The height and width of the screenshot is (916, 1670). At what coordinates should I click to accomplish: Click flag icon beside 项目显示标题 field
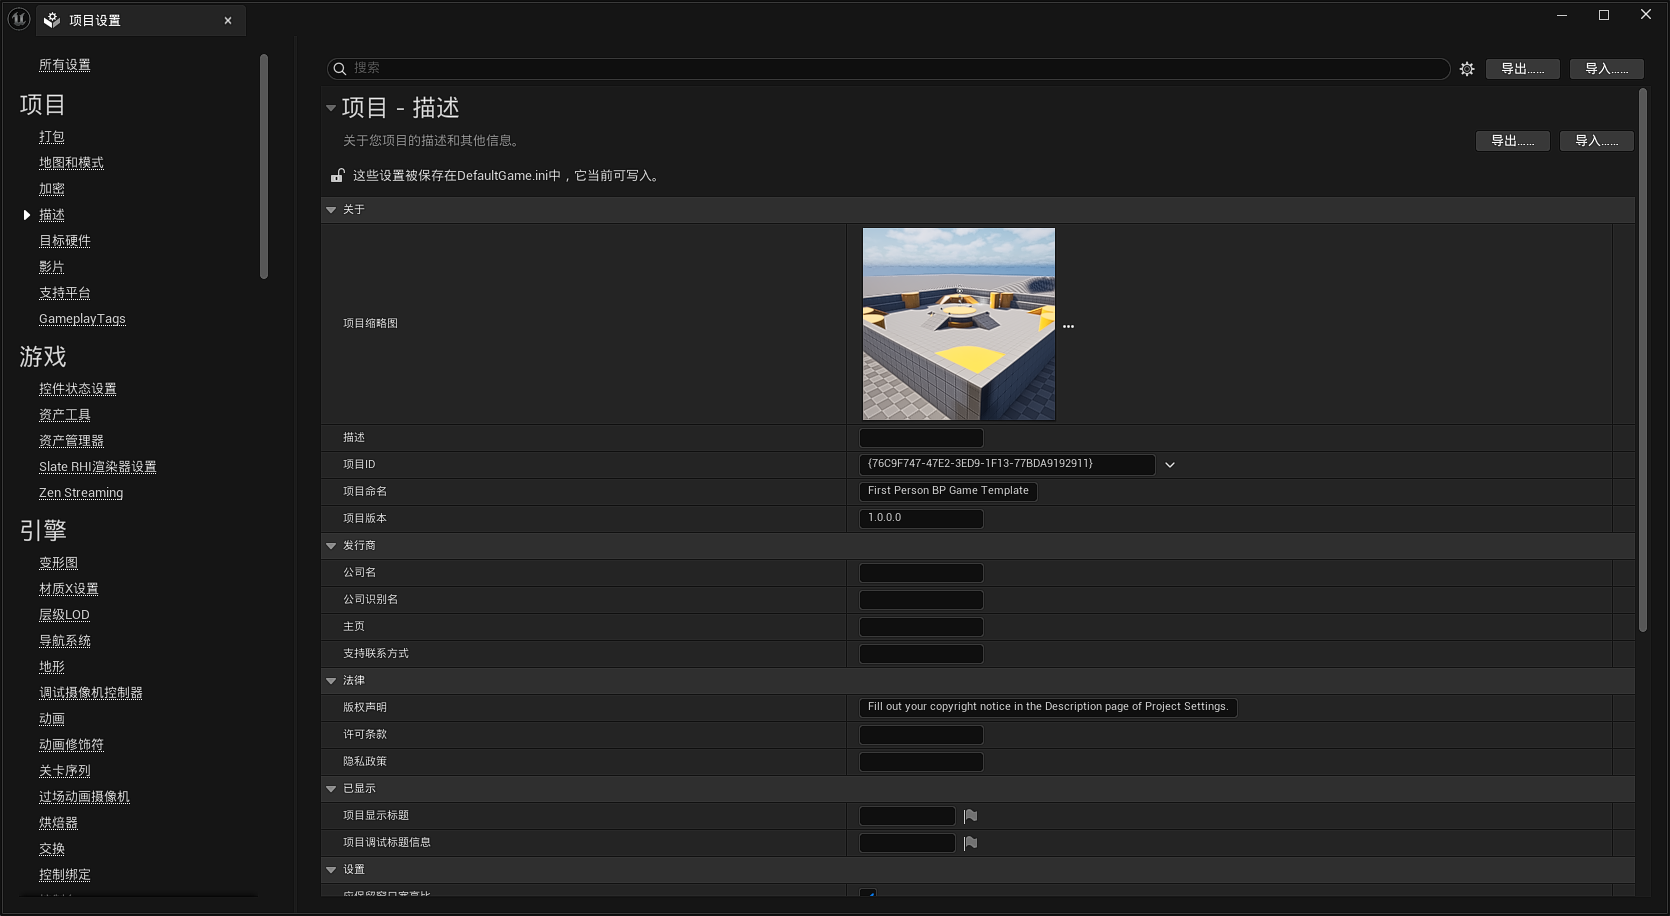970,816
